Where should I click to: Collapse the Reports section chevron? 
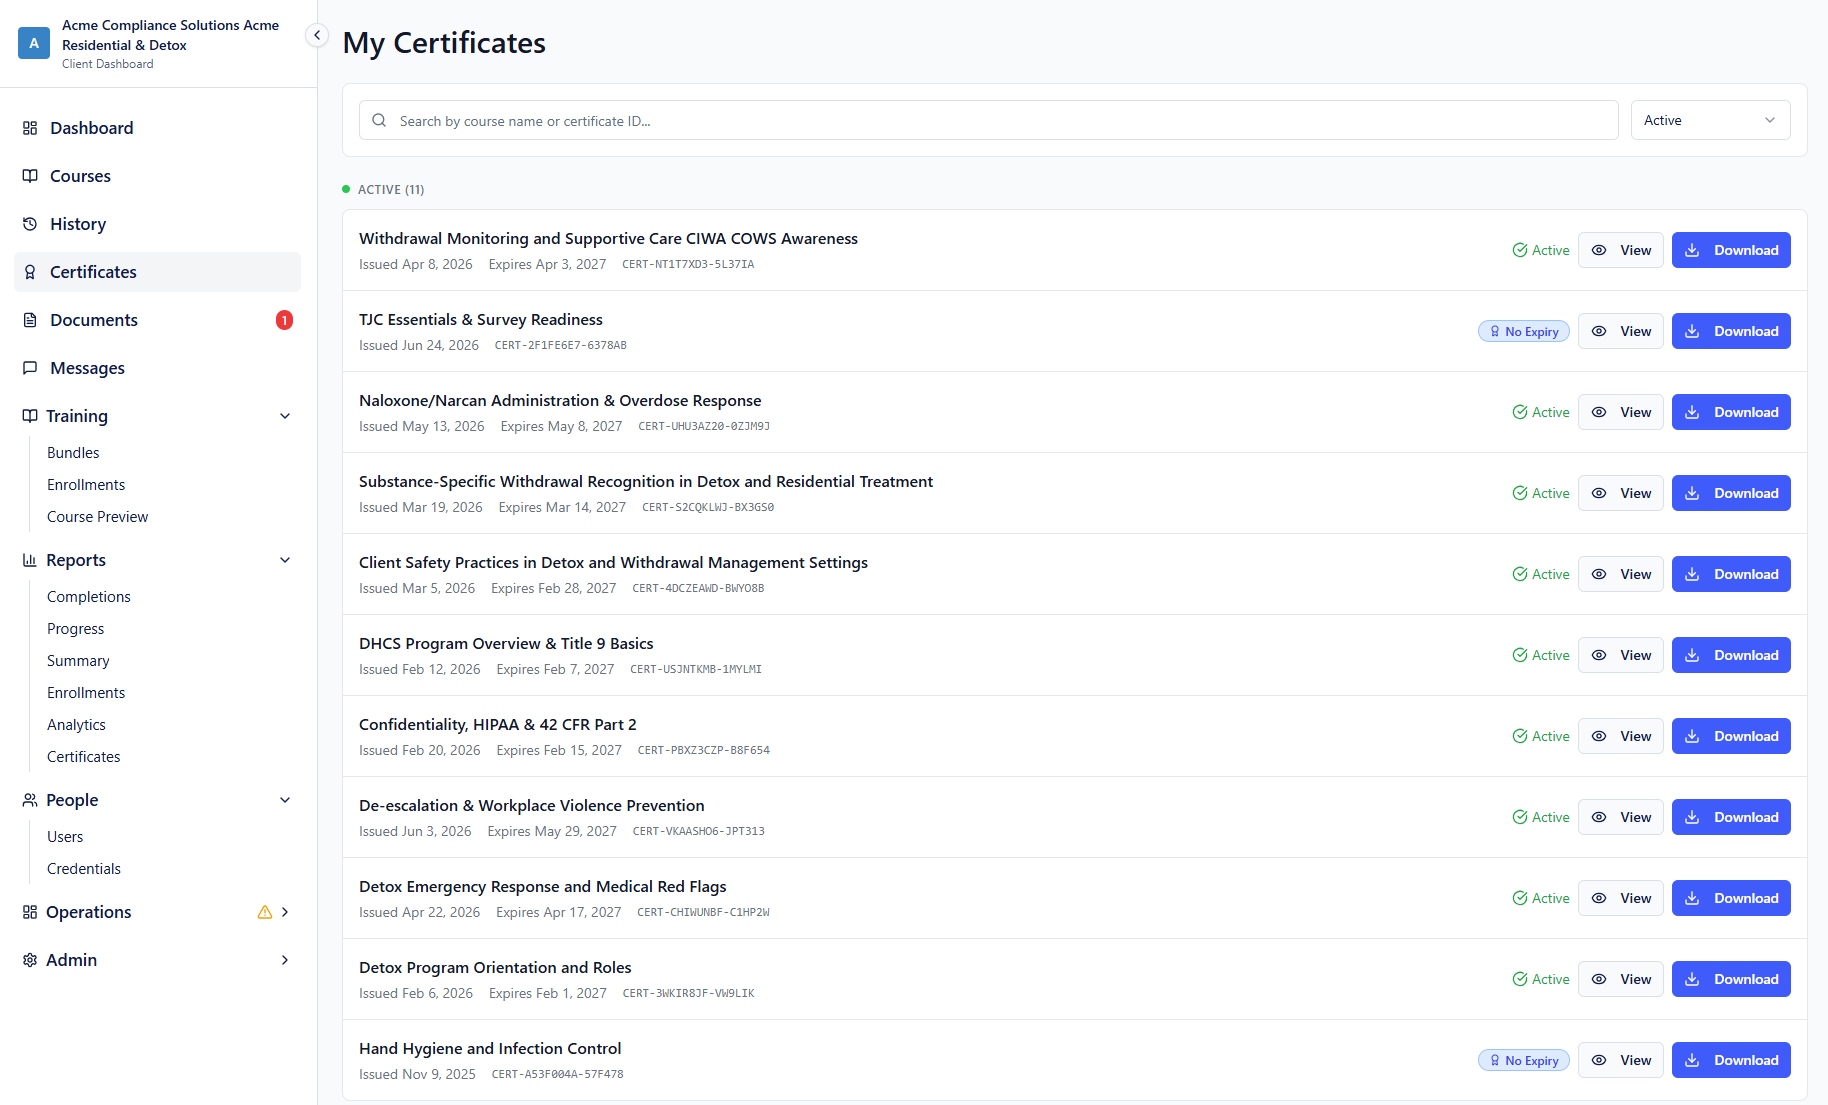[x=285, y=560]
